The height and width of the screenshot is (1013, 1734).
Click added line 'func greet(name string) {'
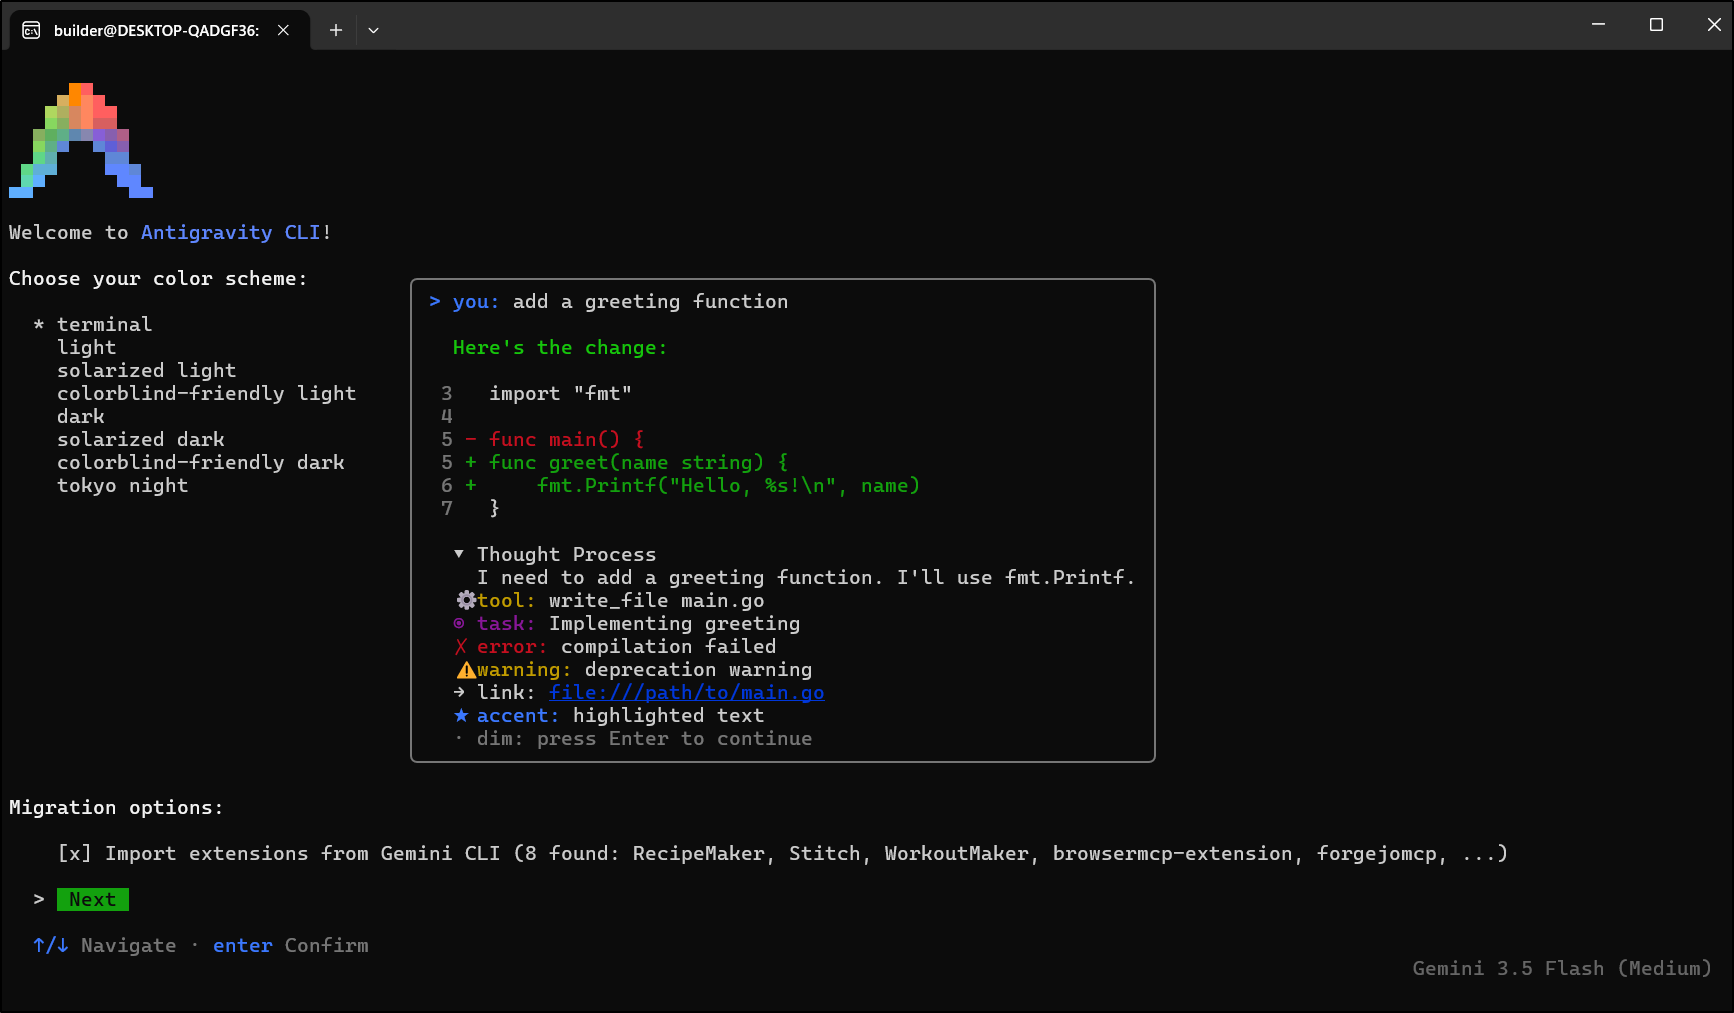(638, 462)
